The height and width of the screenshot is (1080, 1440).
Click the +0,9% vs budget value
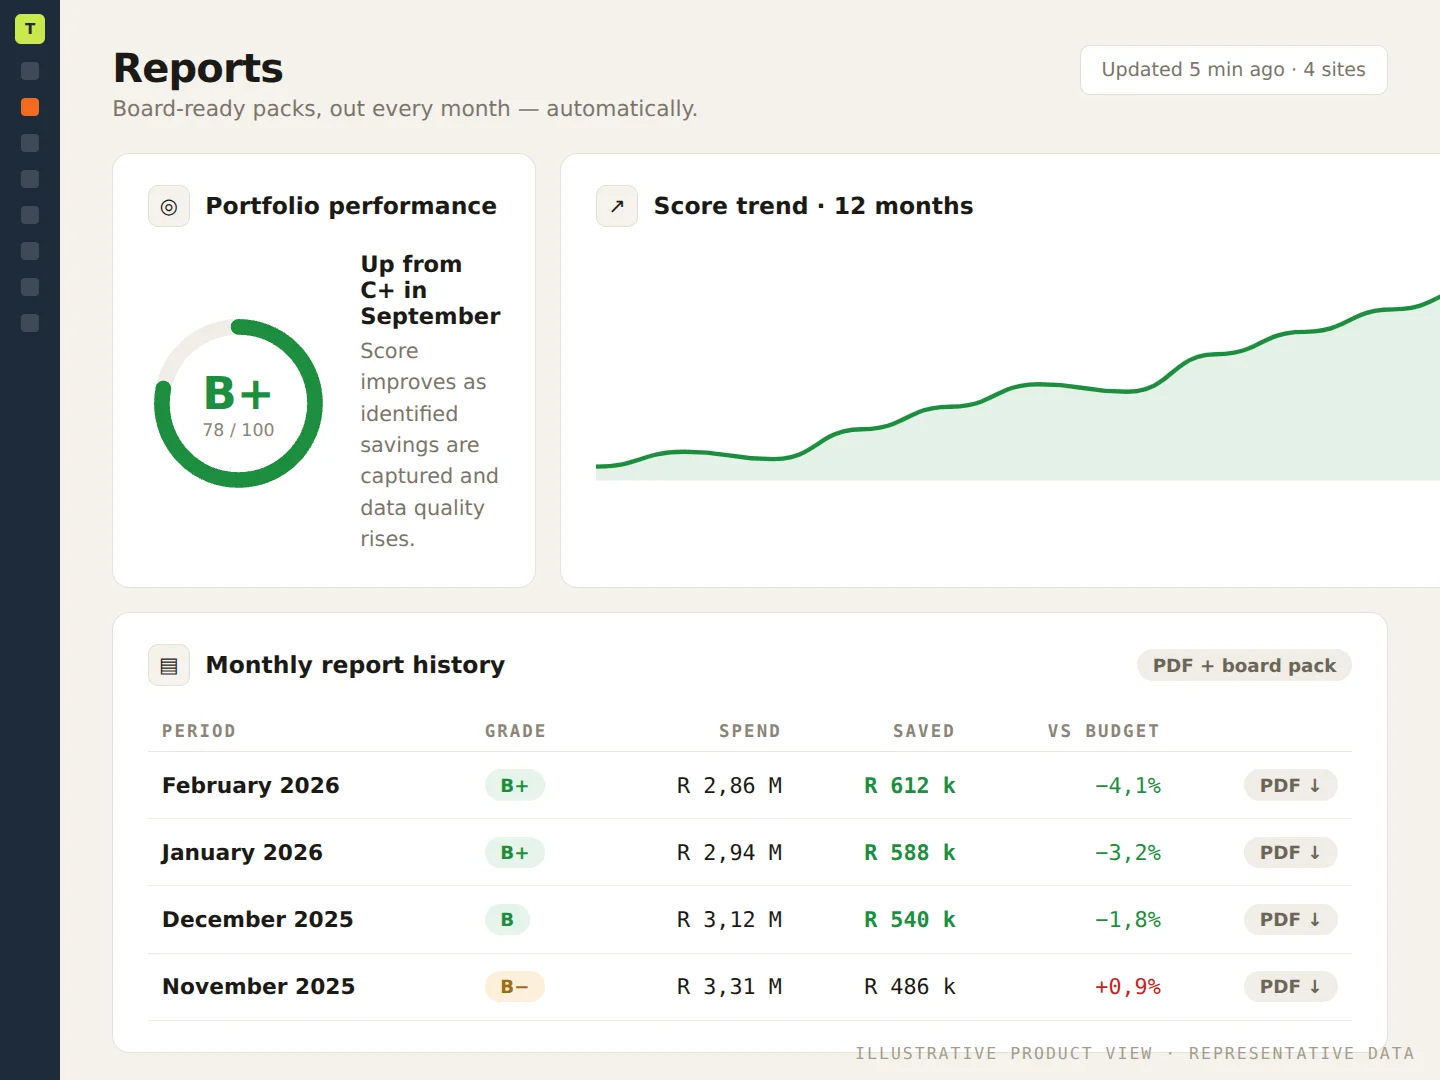click(x=1128, y=987)
